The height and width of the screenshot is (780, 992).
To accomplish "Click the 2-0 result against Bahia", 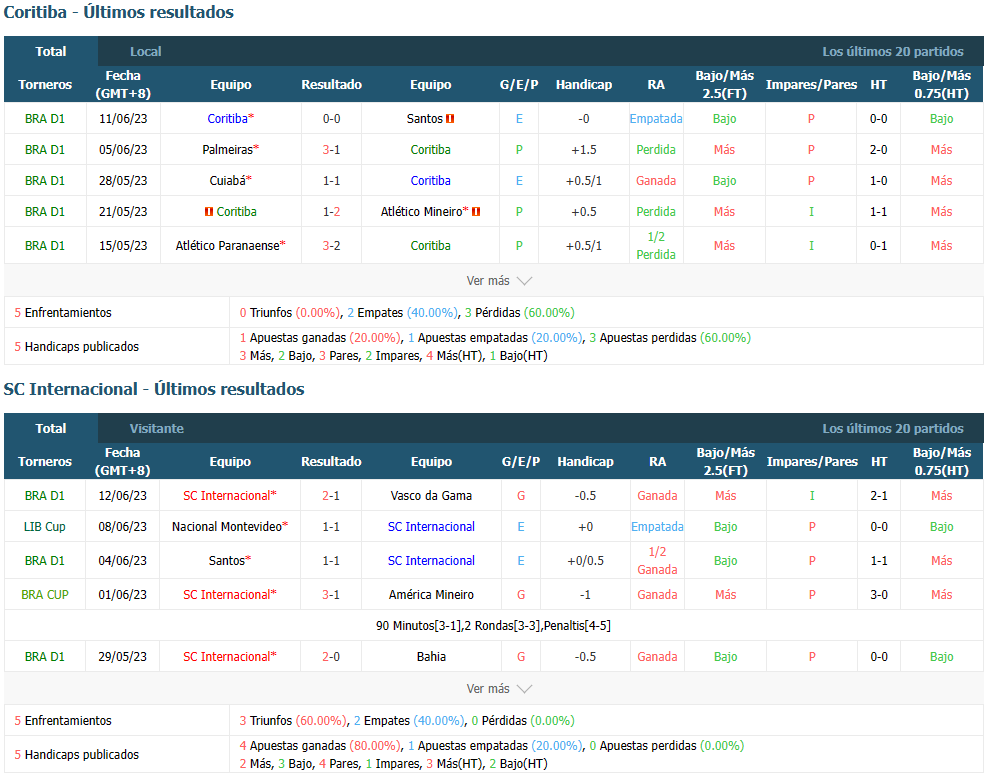I will tap(331, 657).
